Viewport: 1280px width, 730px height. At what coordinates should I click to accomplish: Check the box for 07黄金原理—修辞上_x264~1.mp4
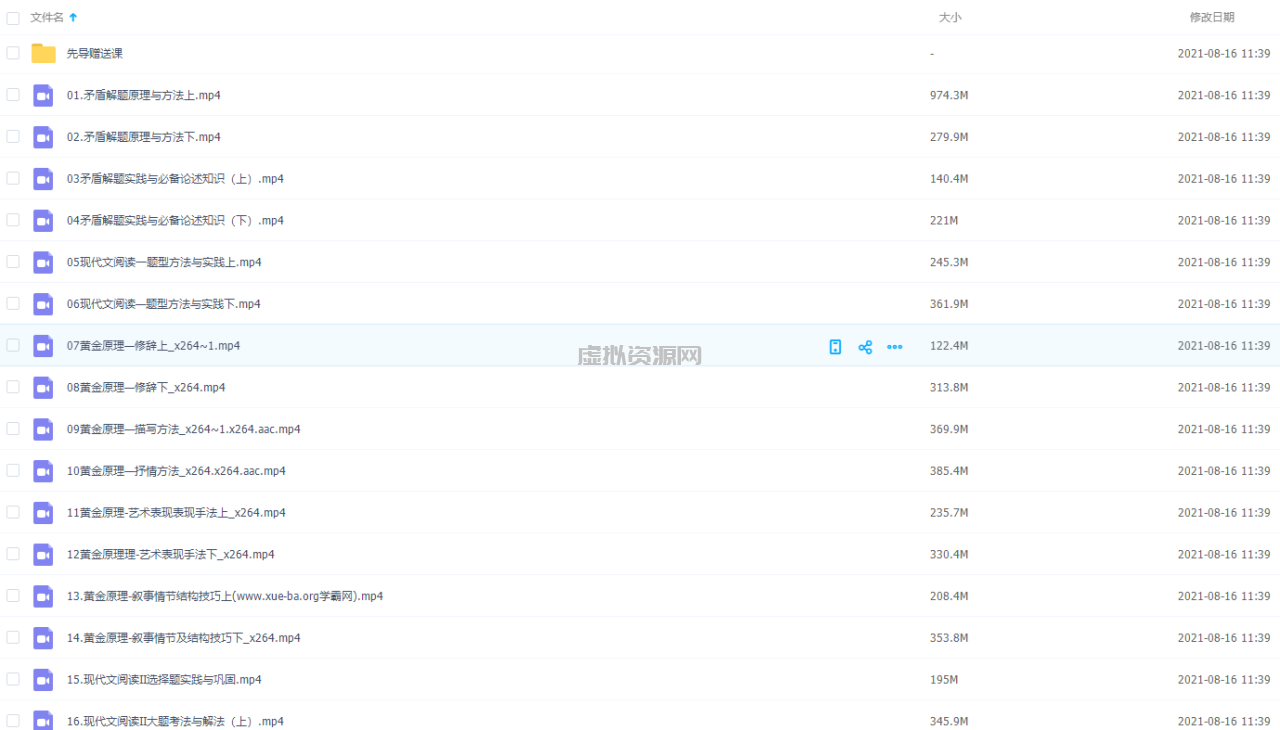coord(13,345)
